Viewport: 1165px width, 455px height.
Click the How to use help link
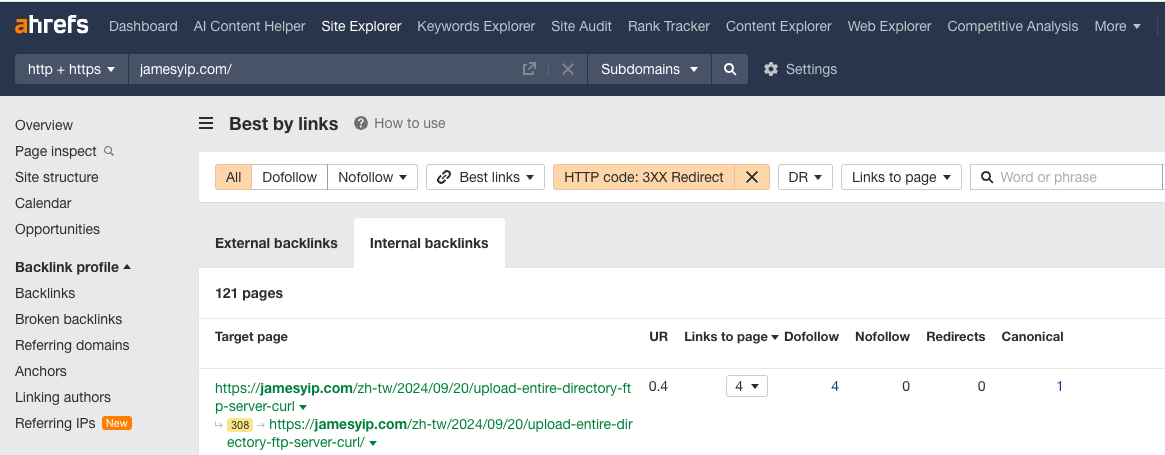[x=400, y=123]
